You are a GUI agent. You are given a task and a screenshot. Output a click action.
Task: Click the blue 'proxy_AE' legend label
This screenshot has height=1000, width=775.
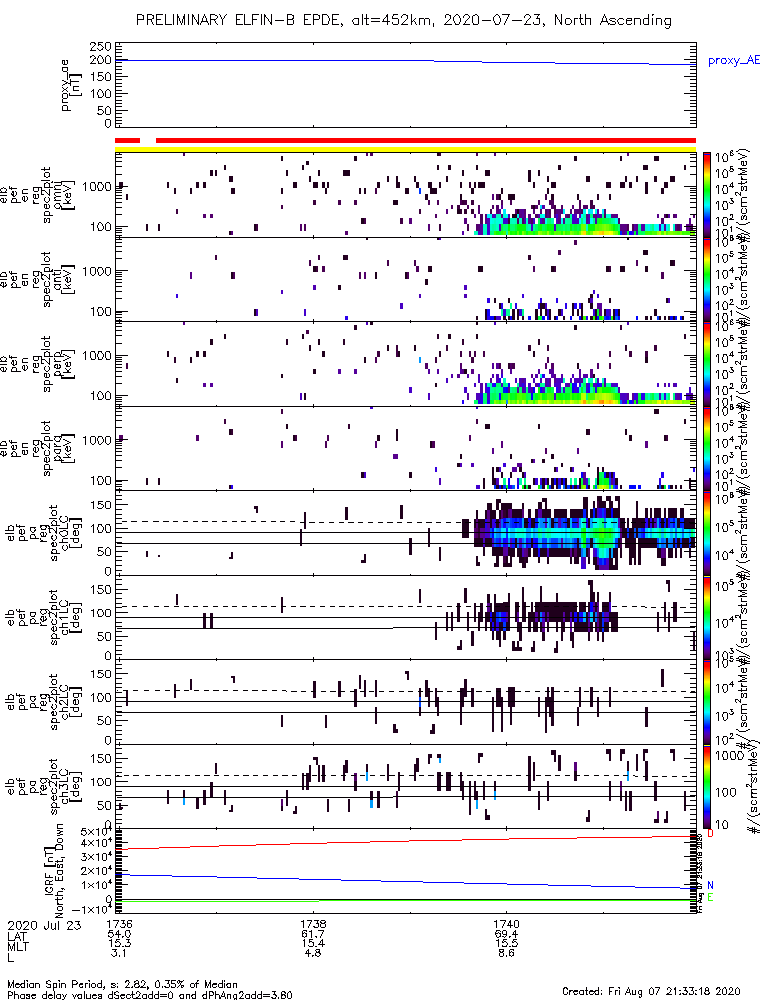tap(734, 61)
